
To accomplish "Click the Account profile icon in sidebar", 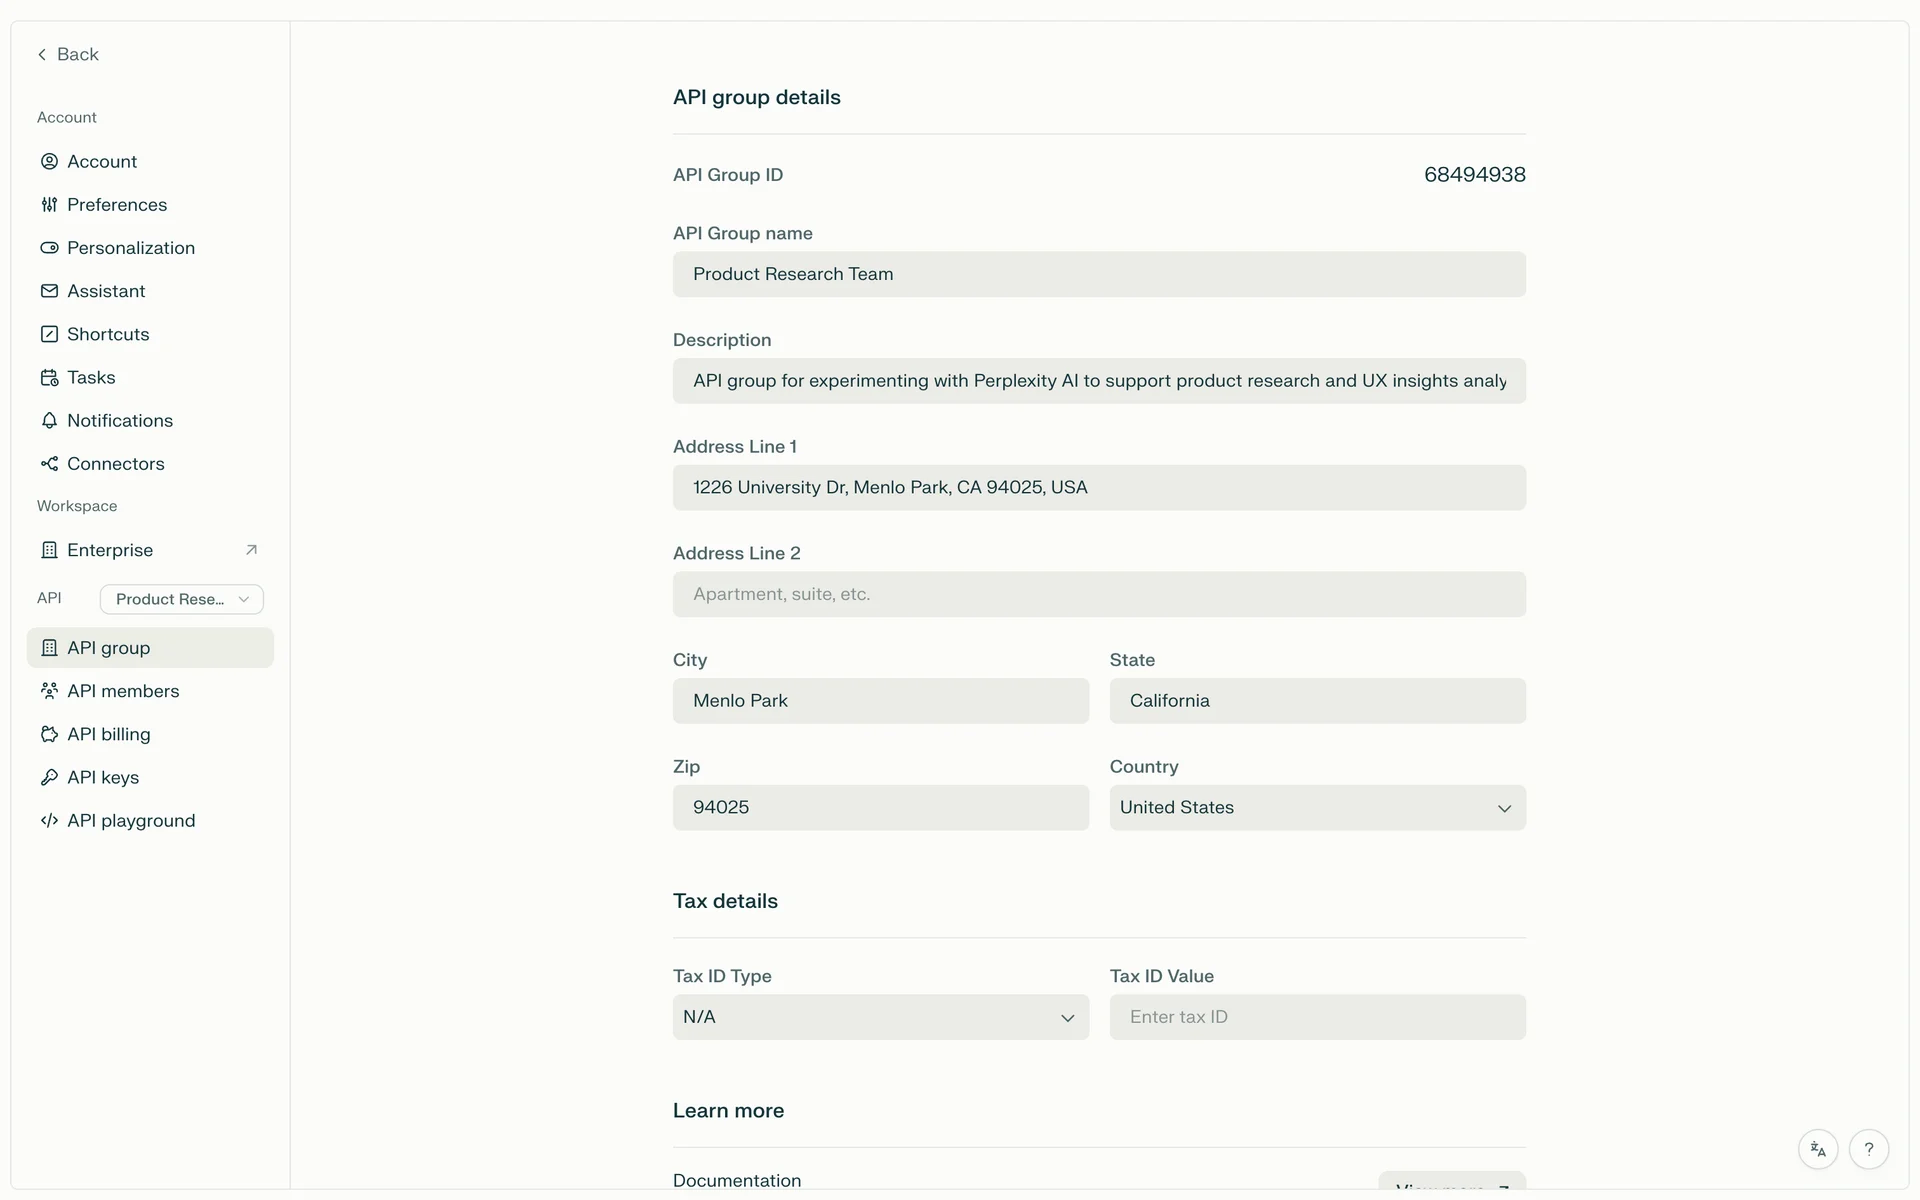I will 49,161.
